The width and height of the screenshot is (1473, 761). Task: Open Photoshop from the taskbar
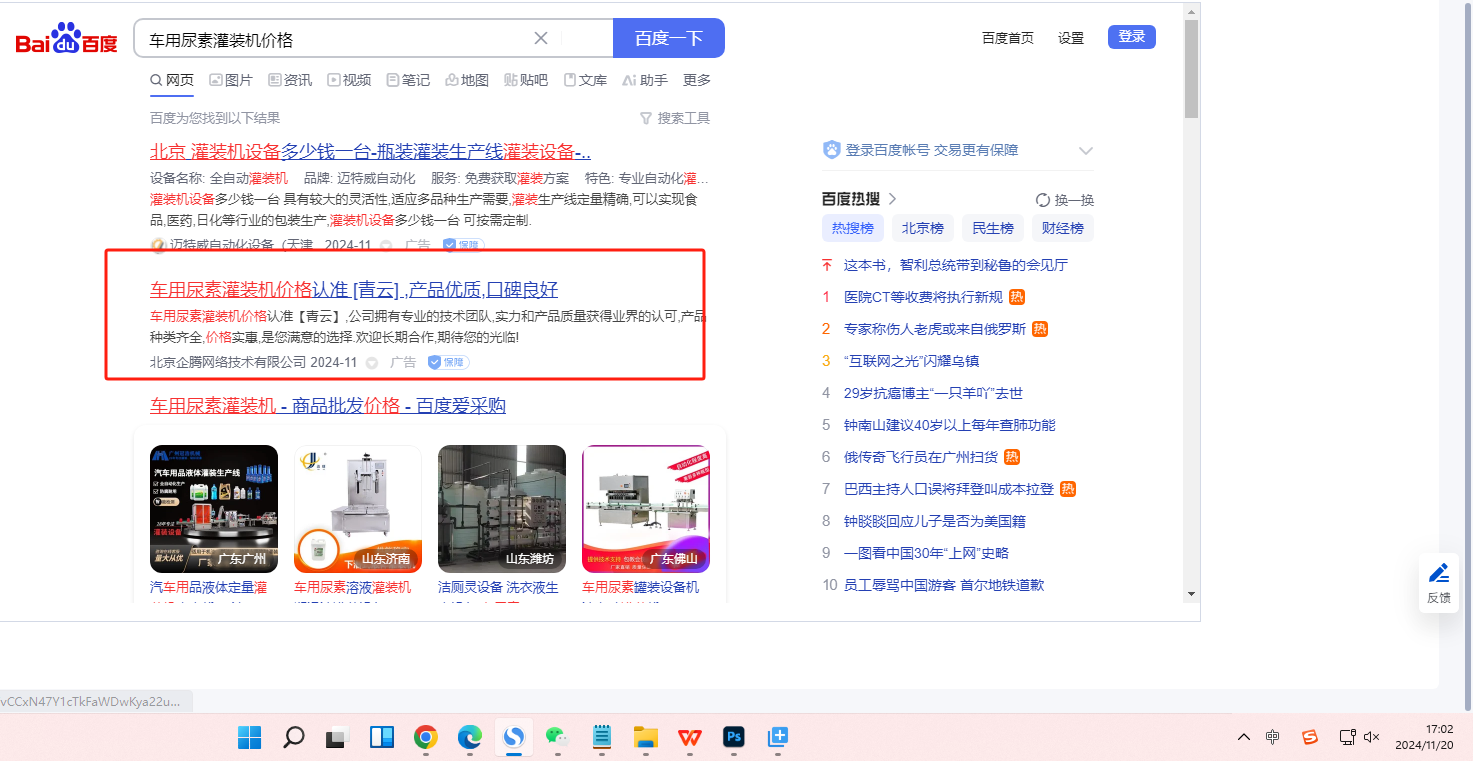pyautogui.click(x=734, y=738)
